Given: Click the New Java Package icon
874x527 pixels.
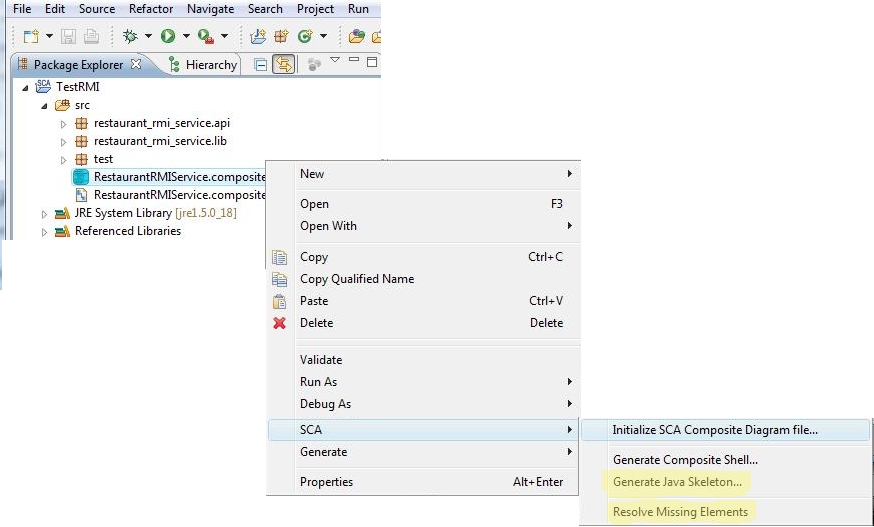Looking at the screenshot, I should coord(281,37).
